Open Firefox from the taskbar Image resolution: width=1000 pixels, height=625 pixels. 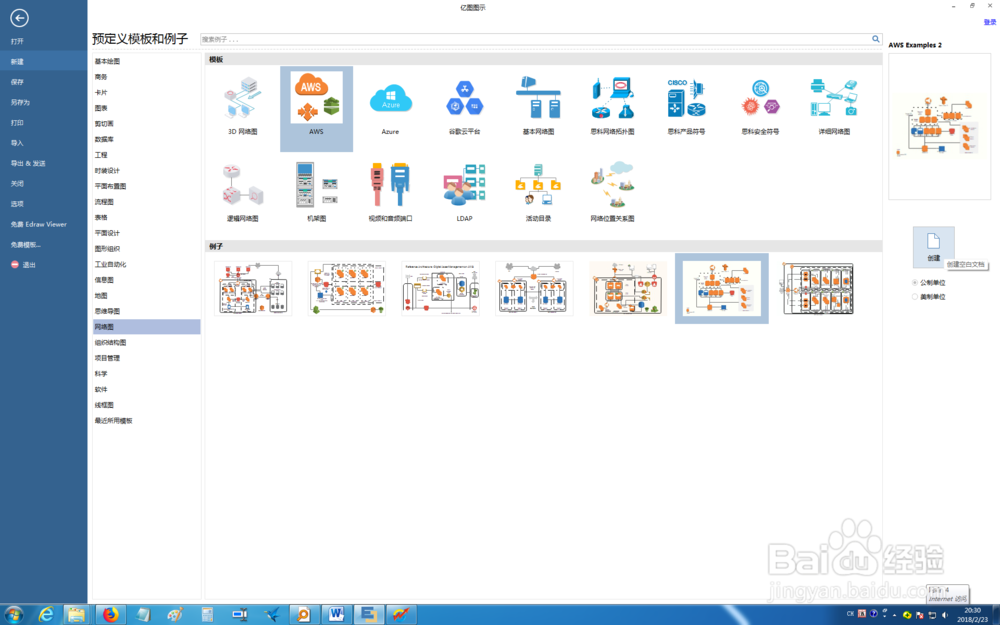pyautogui.click(x=111, y=614)
